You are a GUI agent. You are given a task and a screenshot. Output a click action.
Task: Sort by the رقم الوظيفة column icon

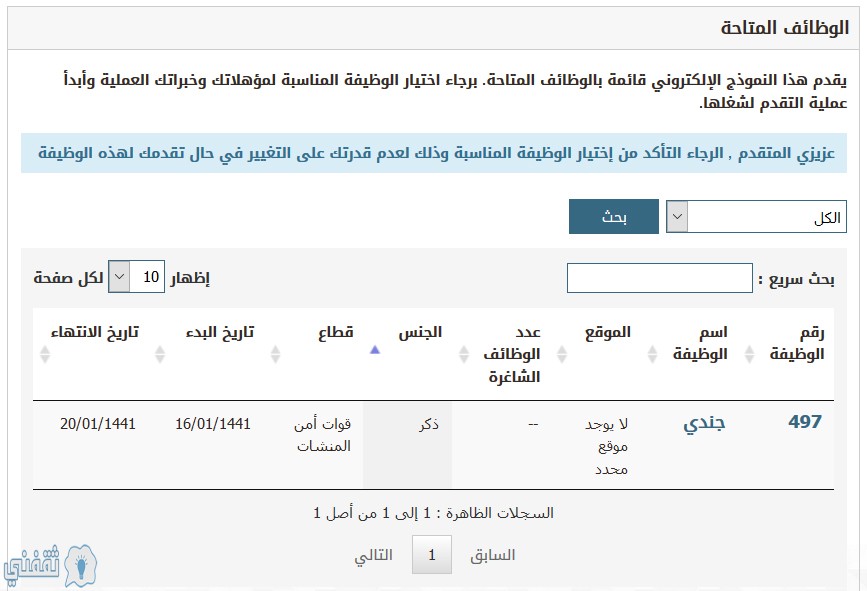[x=749, y=354]
